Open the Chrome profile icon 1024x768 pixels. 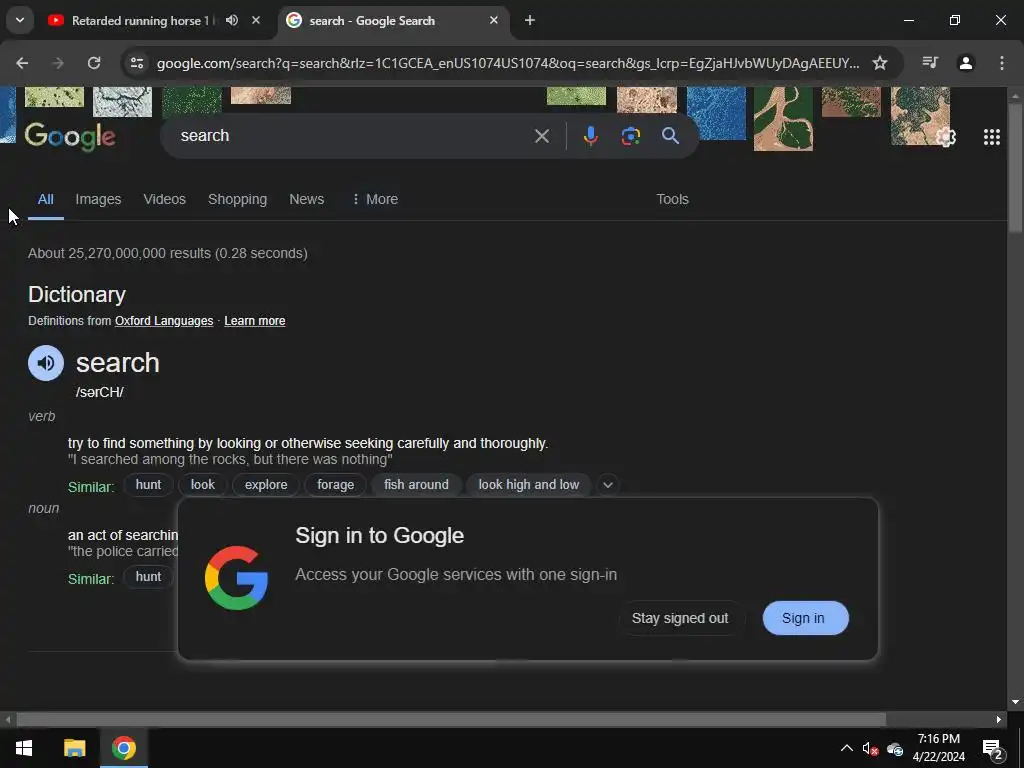click(x=965, y=63)
